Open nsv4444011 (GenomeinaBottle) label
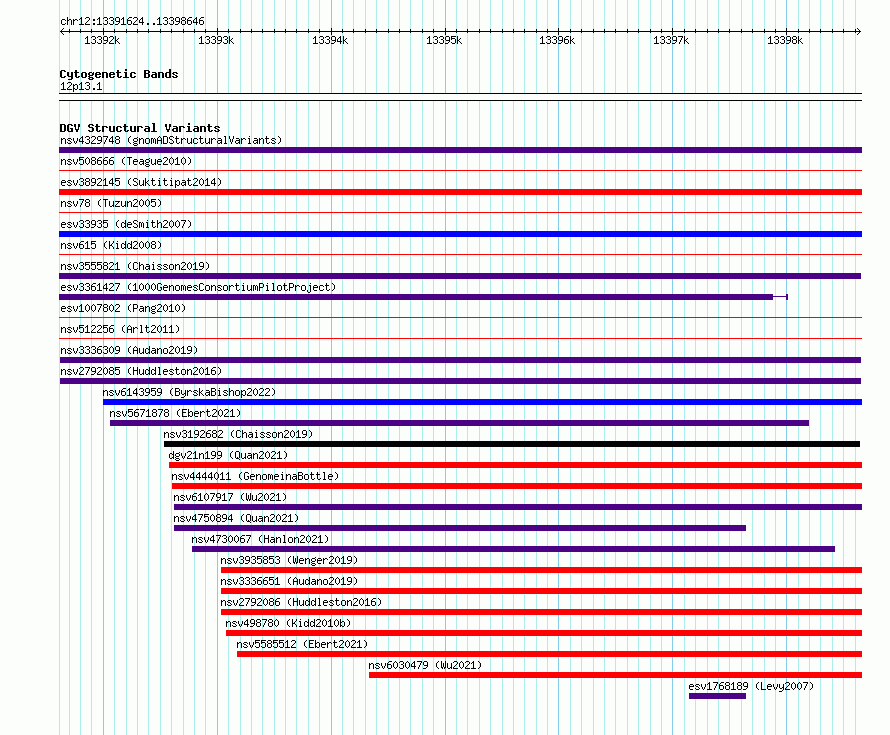This screenshot has height=735, width=890. pyautogui.click(x=255, y=476)
